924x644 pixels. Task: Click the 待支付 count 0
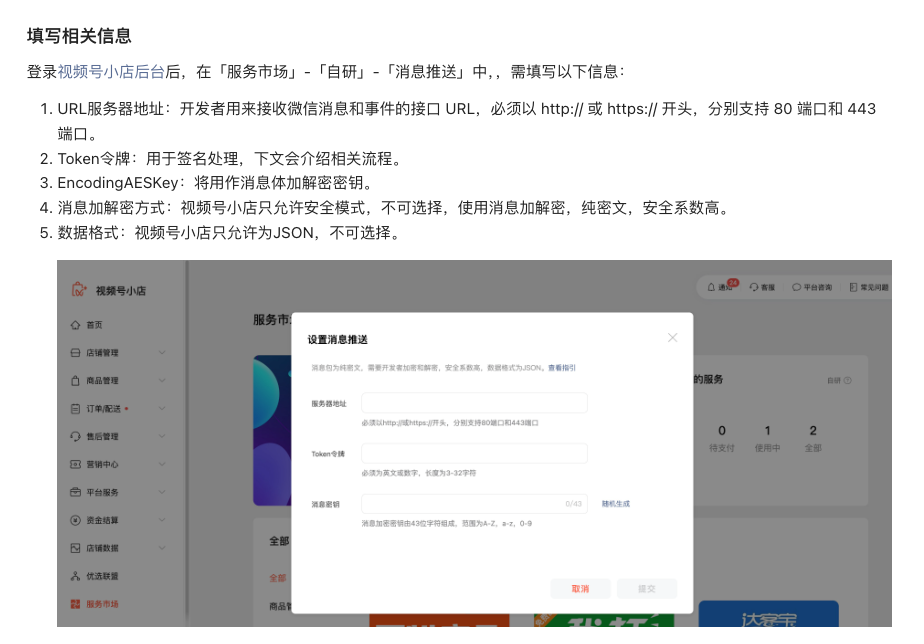722,431
